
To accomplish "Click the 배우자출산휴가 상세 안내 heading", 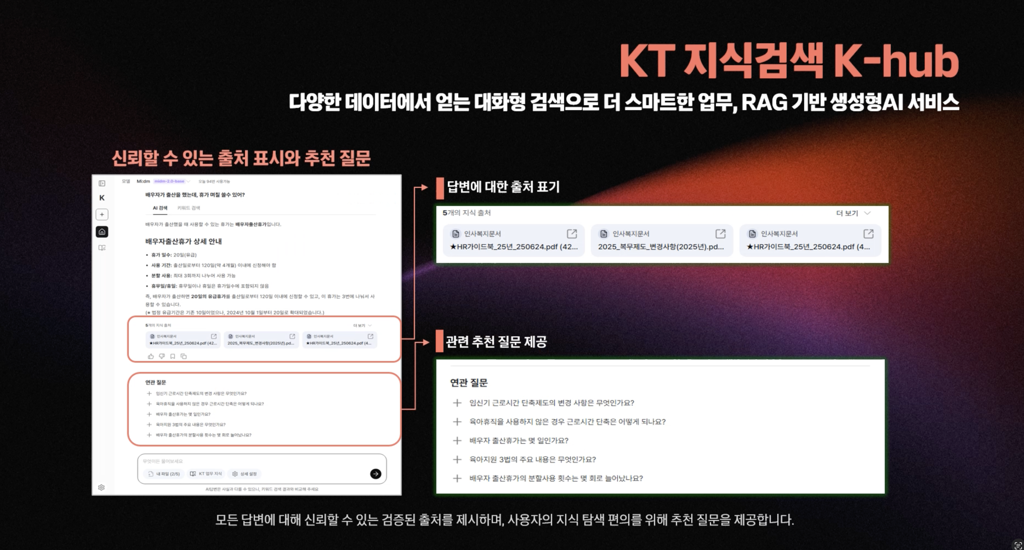I will pos(184,241).
